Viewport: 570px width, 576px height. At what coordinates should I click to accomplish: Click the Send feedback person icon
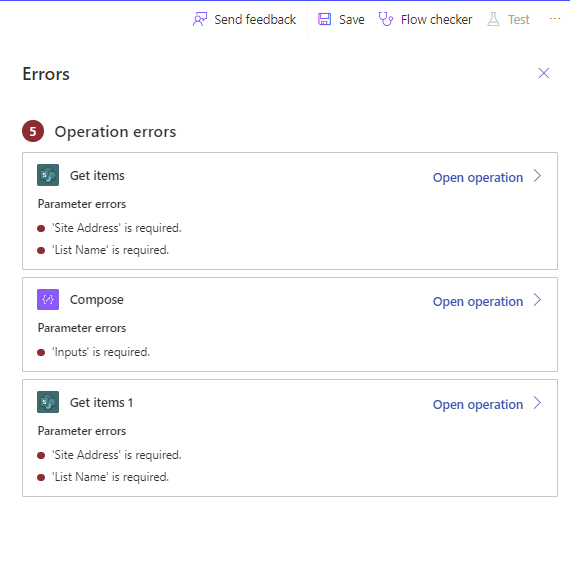(x=200, y=19)
